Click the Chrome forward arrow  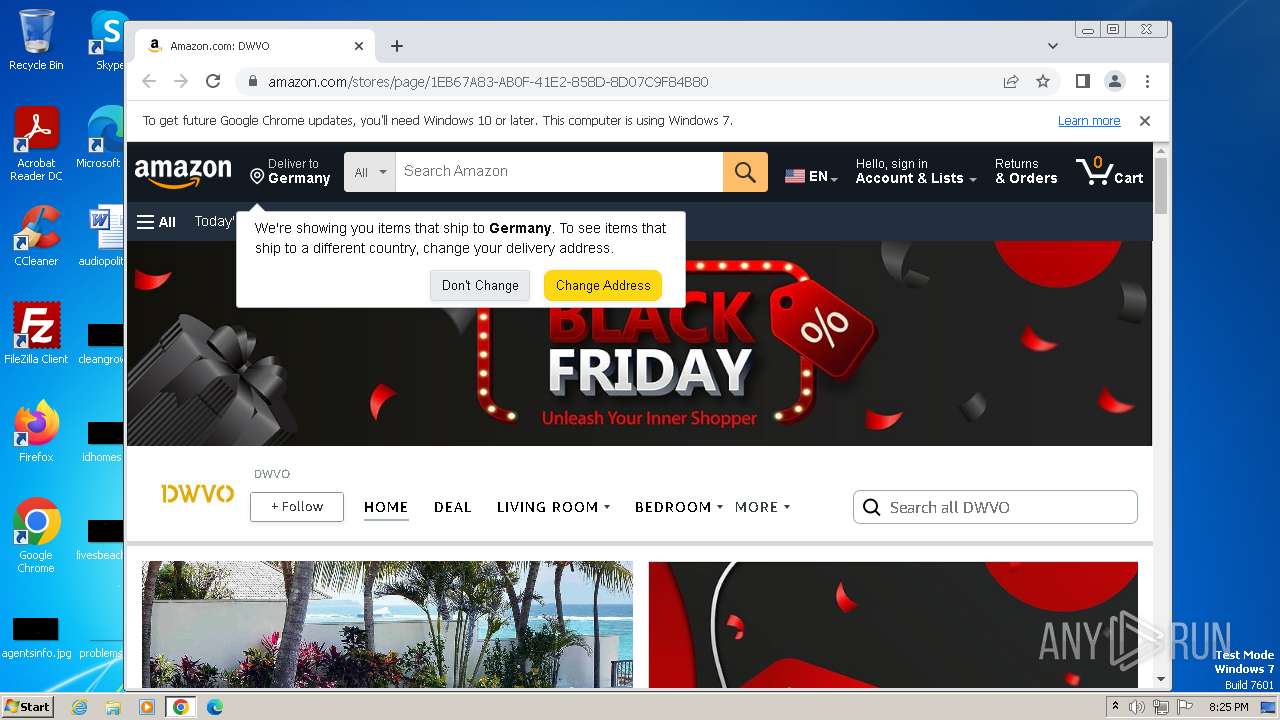click(181, 81)
